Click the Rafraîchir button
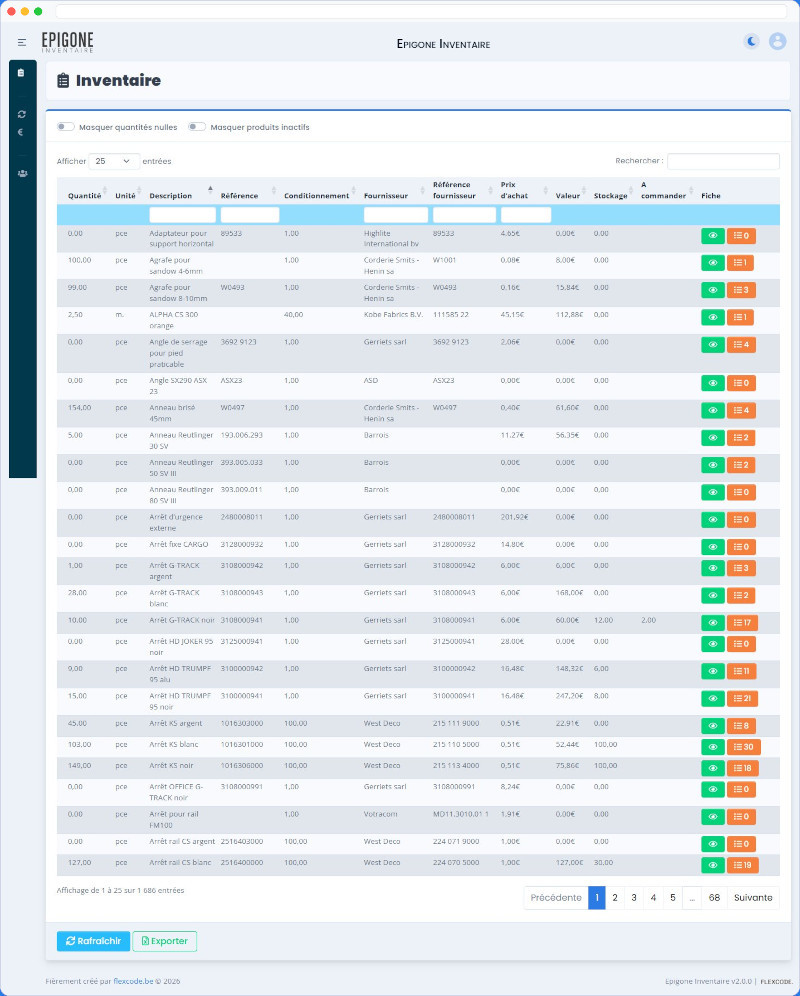 [x=93, y=941]
